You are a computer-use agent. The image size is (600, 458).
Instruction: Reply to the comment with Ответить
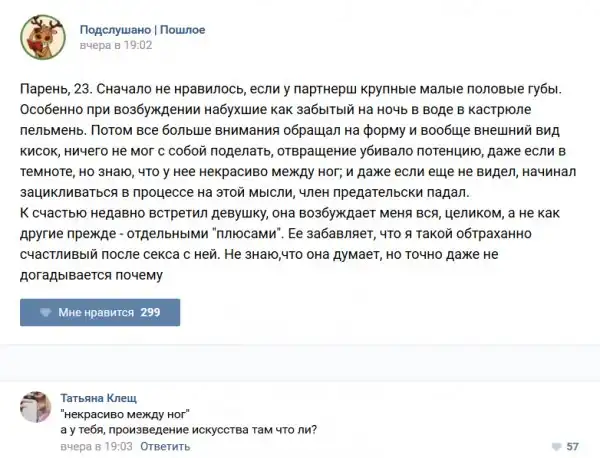[x=166, y=446]
